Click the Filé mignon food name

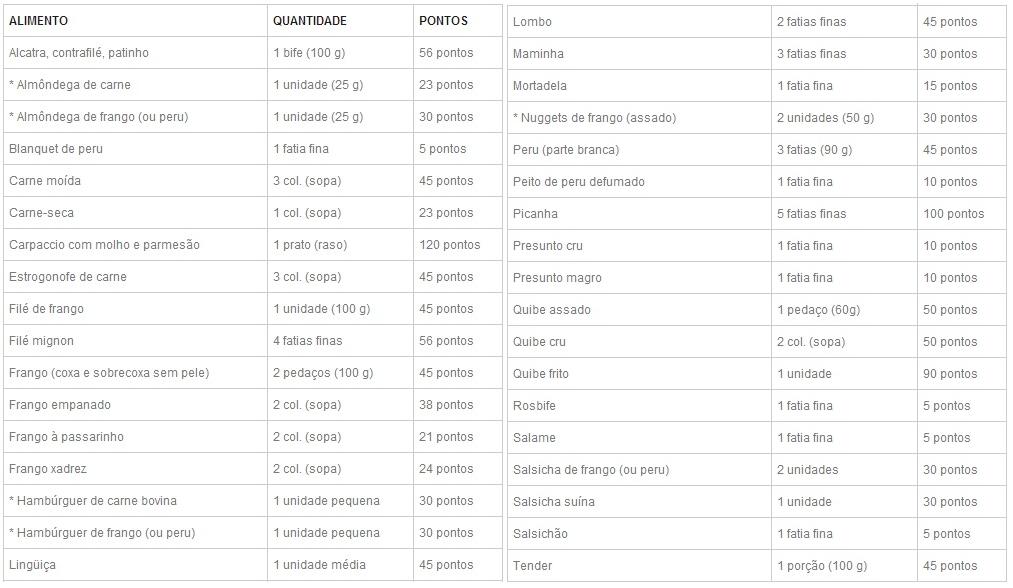point(41,341)
